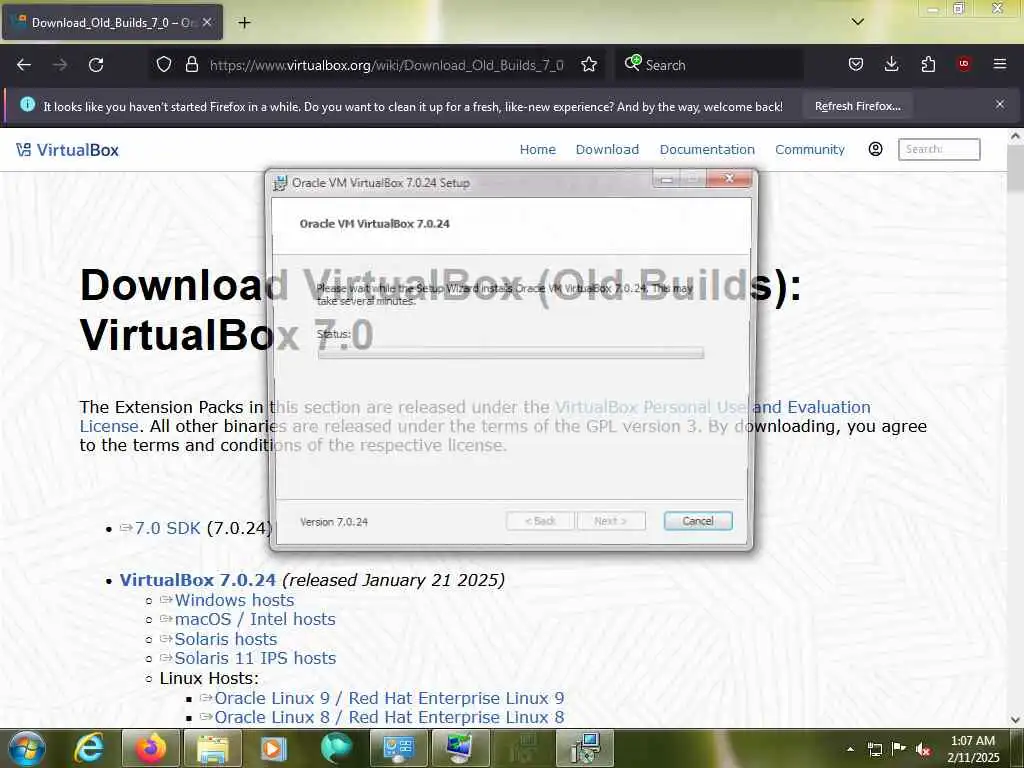
Task: Open Oracle Linux 8 / Red Hat Enterprise Linux 8
Action: point(389,717)
